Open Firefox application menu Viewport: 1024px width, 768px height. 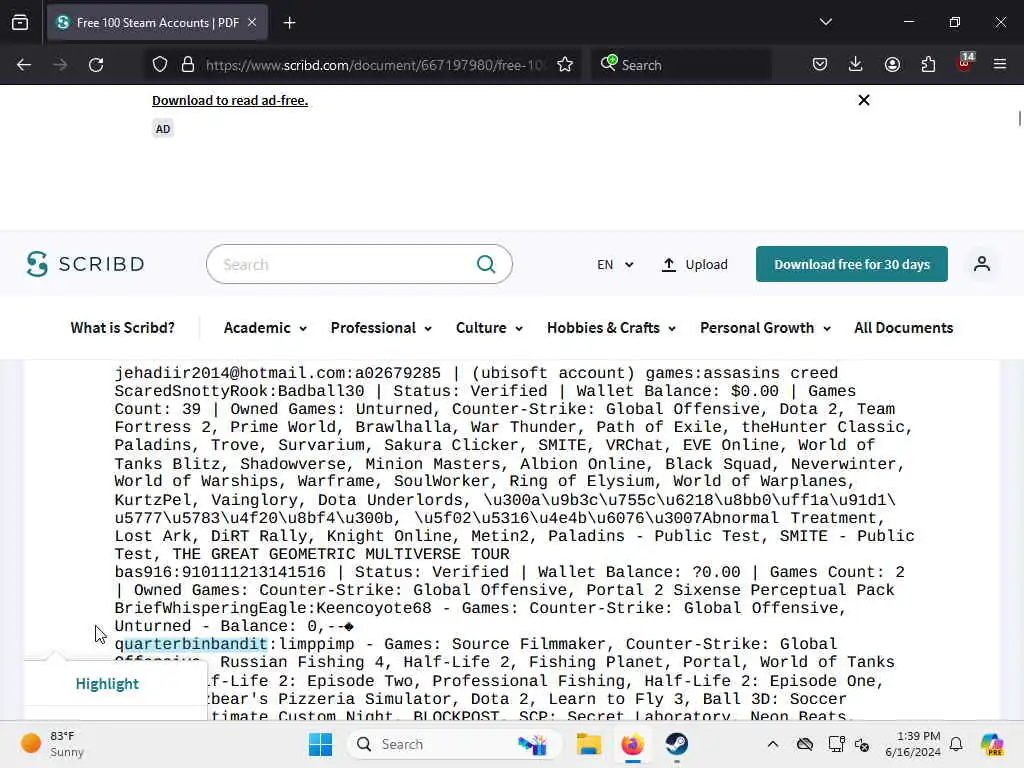[1000, 64]
